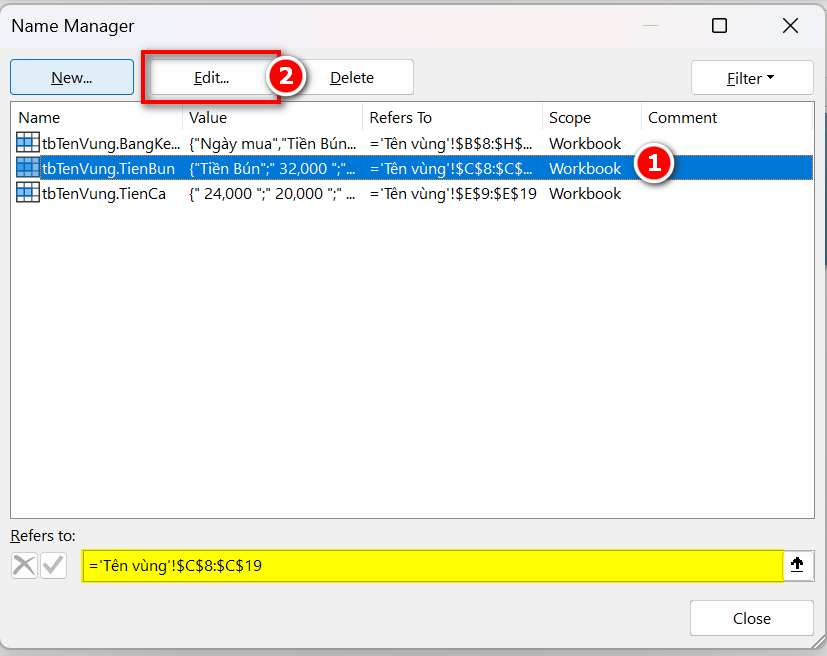
Task: Close the dialog using title bar X
Action: (790, 26)
